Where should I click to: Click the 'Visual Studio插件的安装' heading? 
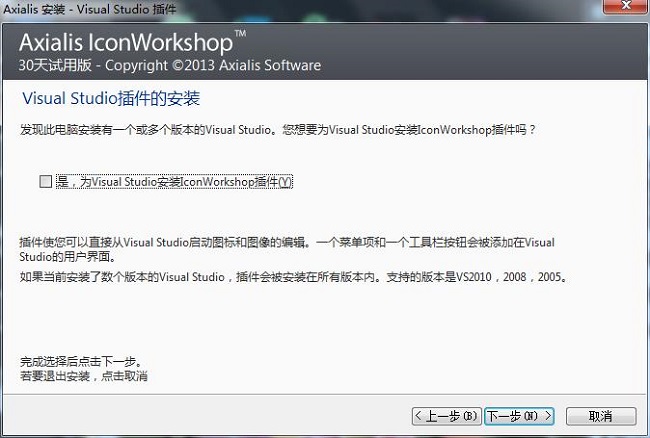[x=111, y=100]
